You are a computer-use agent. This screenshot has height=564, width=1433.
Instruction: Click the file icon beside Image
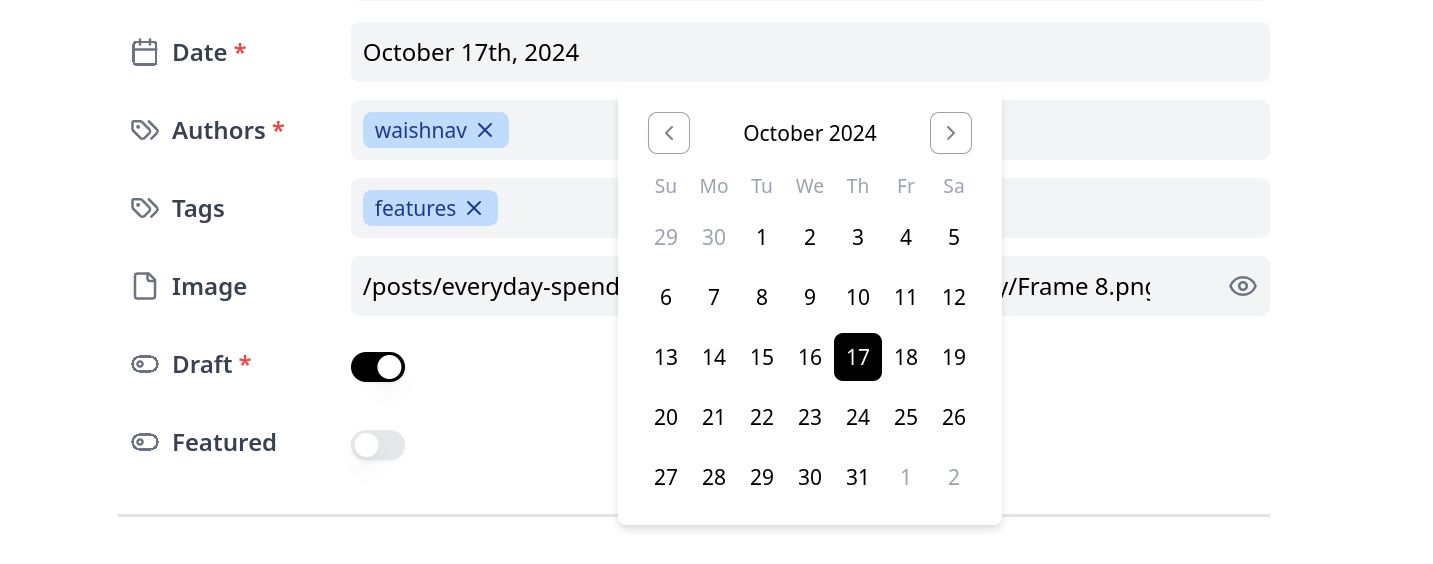click(145, 286)
